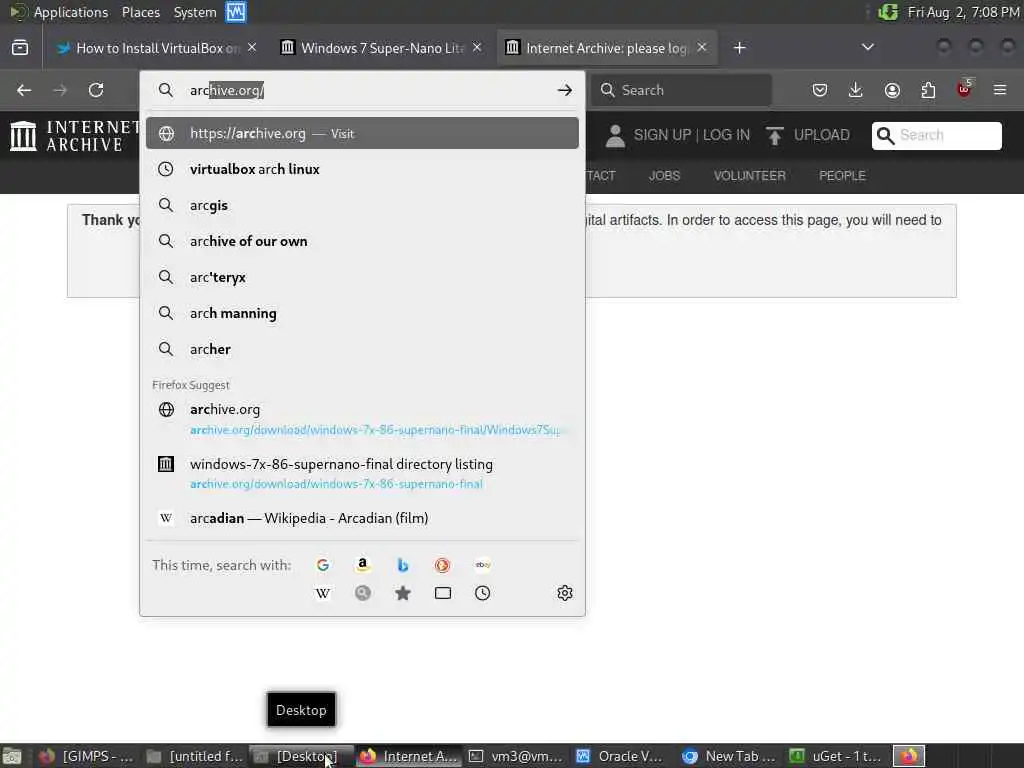Search this time with DuckDuckGo

click(443, 565)
